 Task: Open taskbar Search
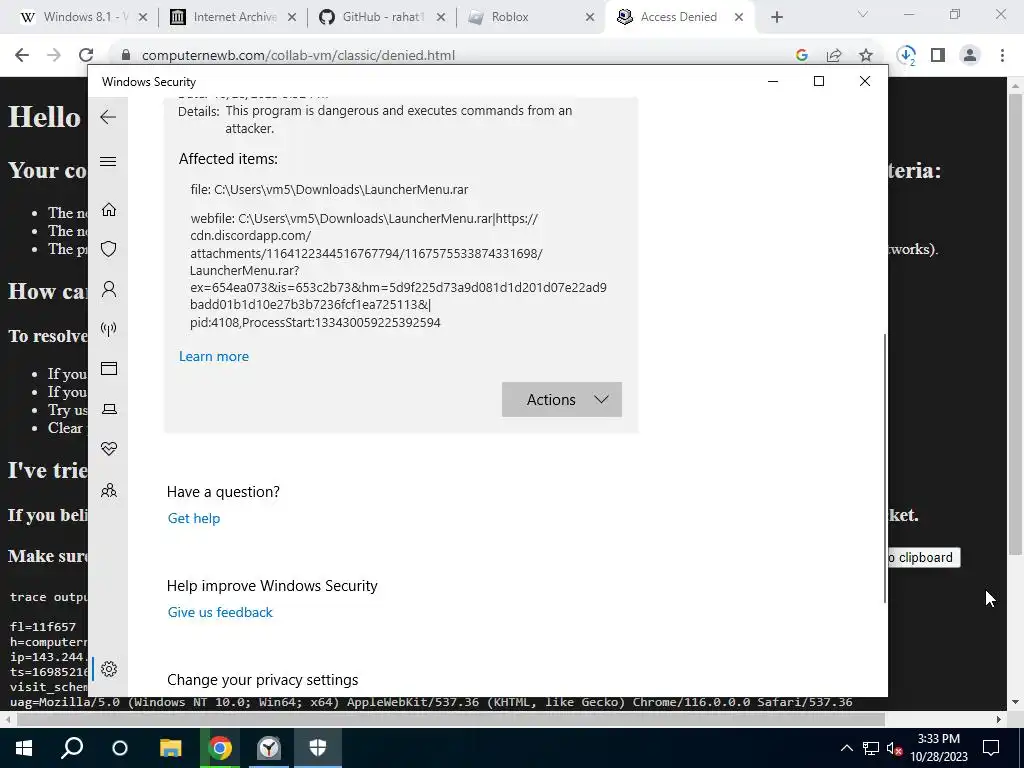coord(72,748)
